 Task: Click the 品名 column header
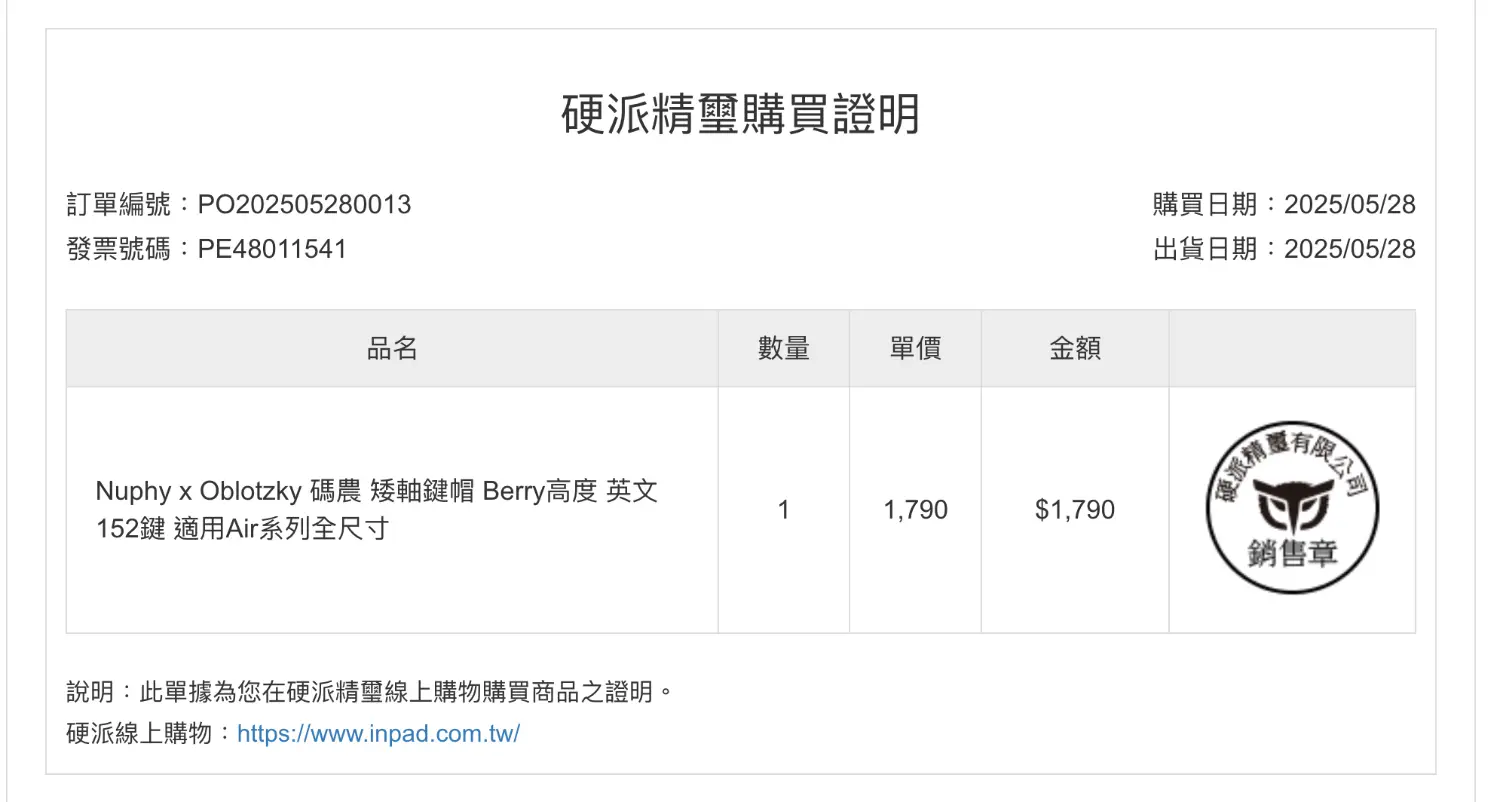point(392,348)
